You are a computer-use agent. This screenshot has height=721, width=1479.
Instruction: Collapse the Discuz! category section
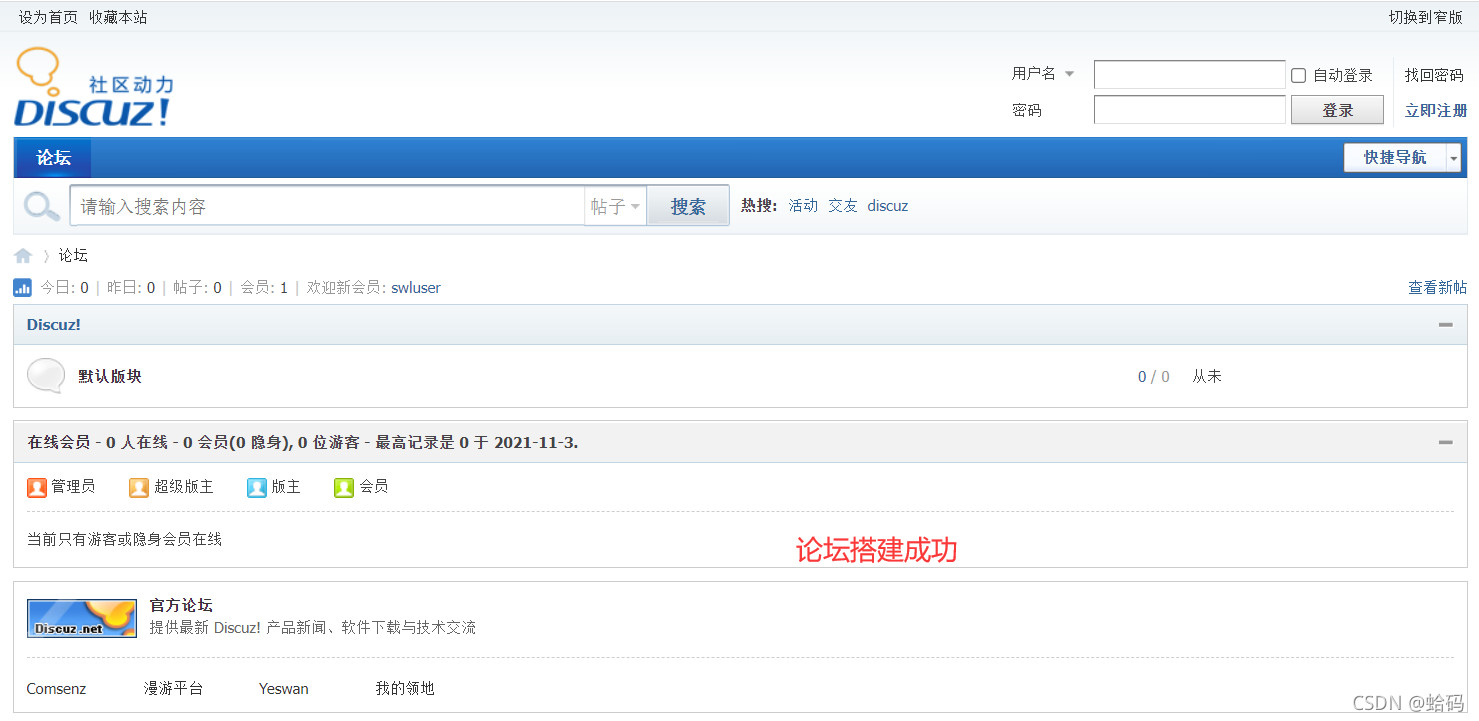(x=1445, y=325)
